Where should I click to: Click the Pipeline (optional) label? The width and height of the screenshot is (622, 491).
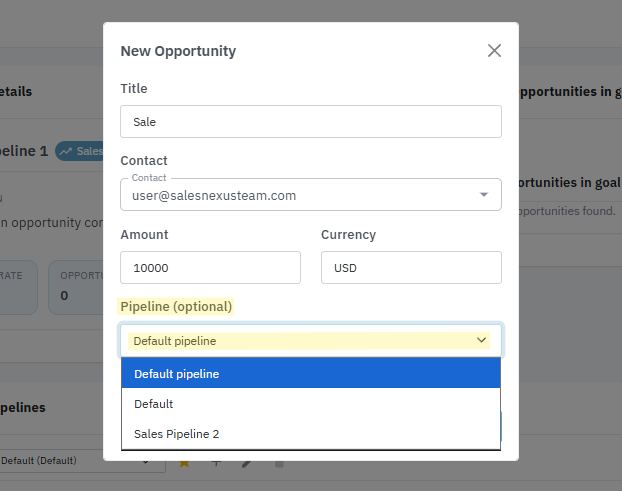176,306
